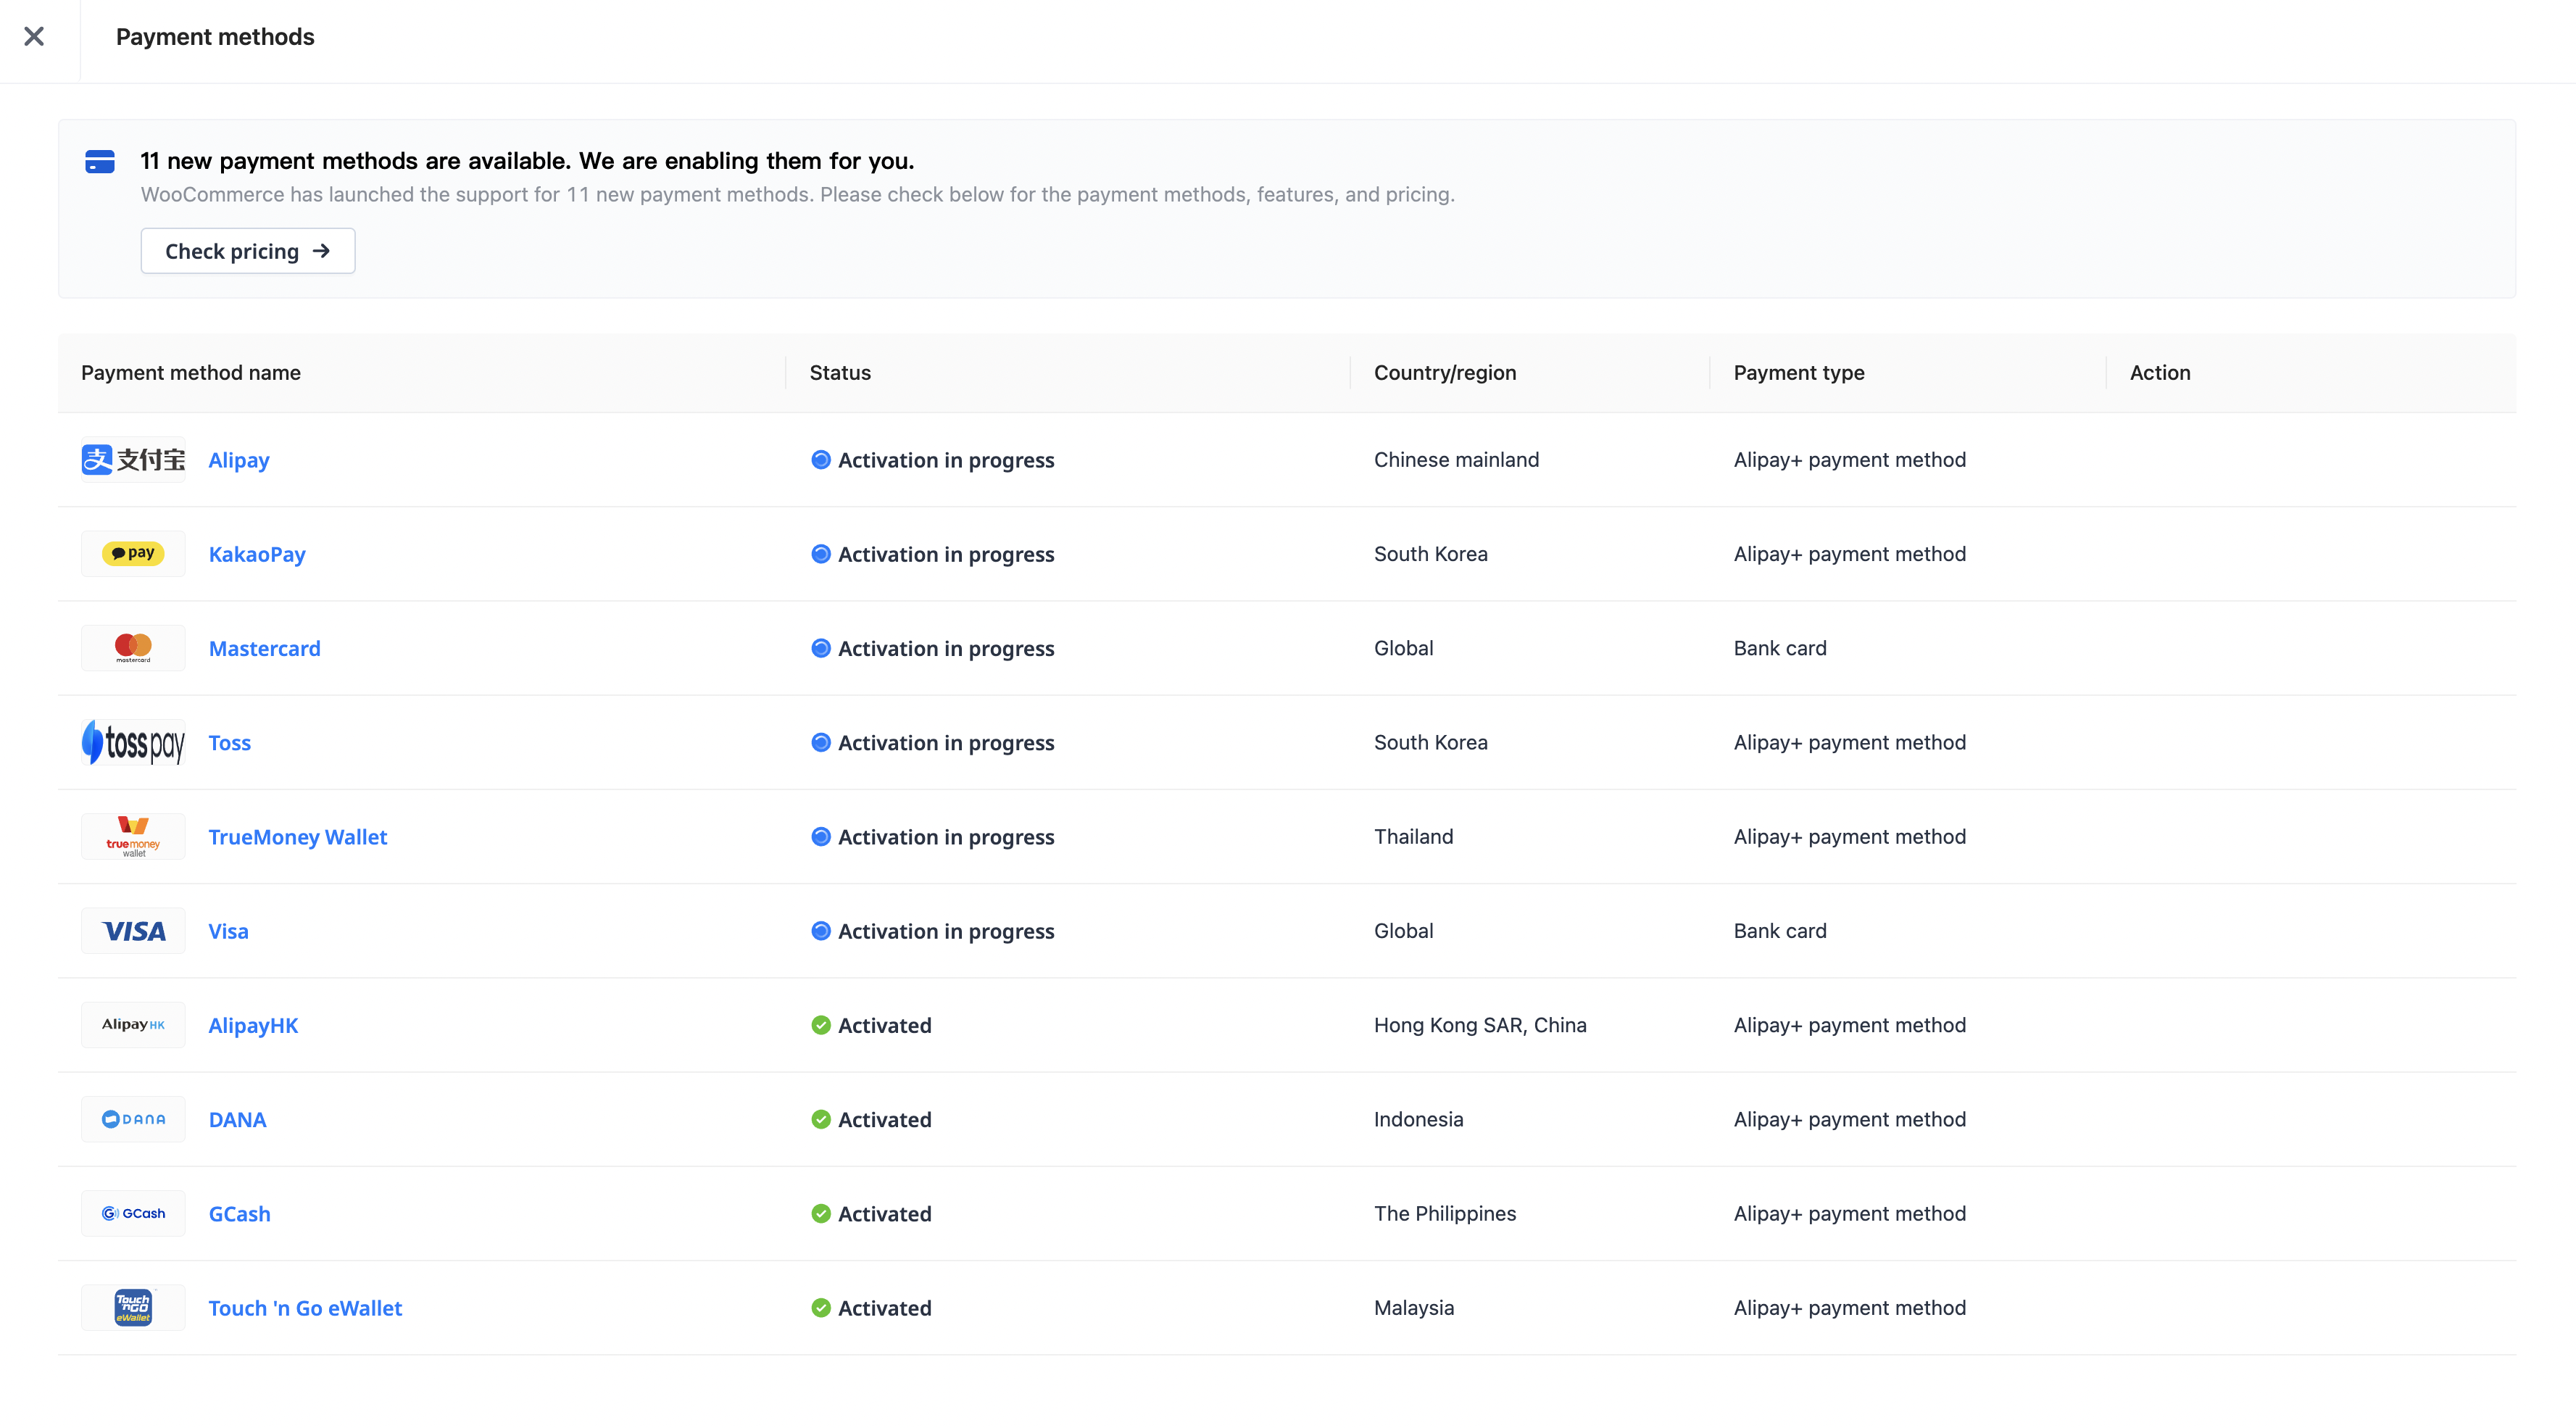Click the Status column header
Viewport: 2576px width, 1428px height.
coord(840,373)
